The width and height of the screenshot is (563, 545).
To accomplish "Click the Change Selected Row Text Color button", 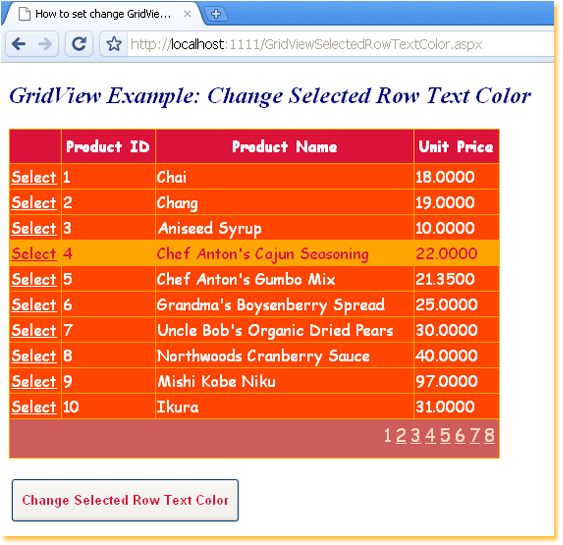I will [x=125, y=500].
